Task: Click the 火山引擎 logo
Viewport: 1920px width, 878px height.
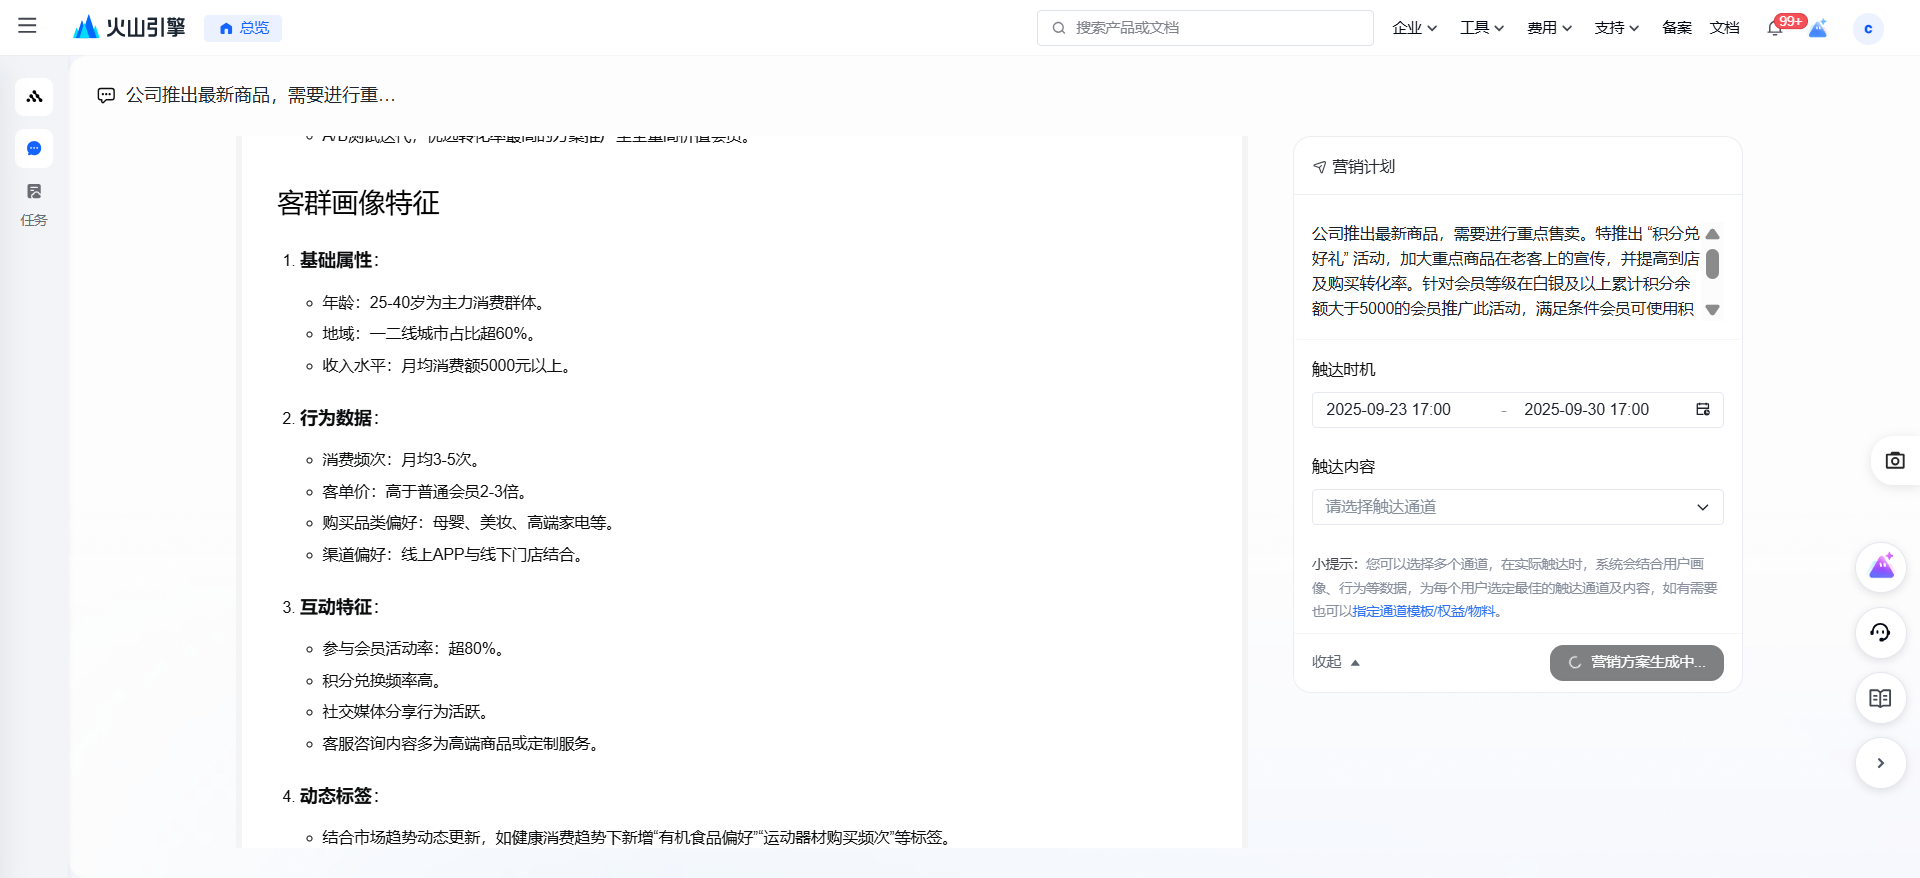Action: [x=130, y=27]
